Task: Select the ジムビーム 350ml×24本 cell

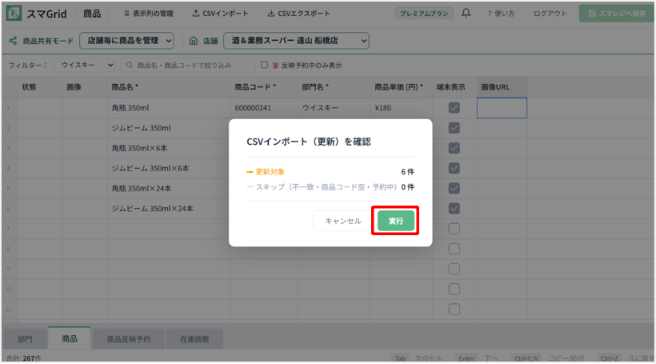Action: pyautogui.click(x=169, y=208)
